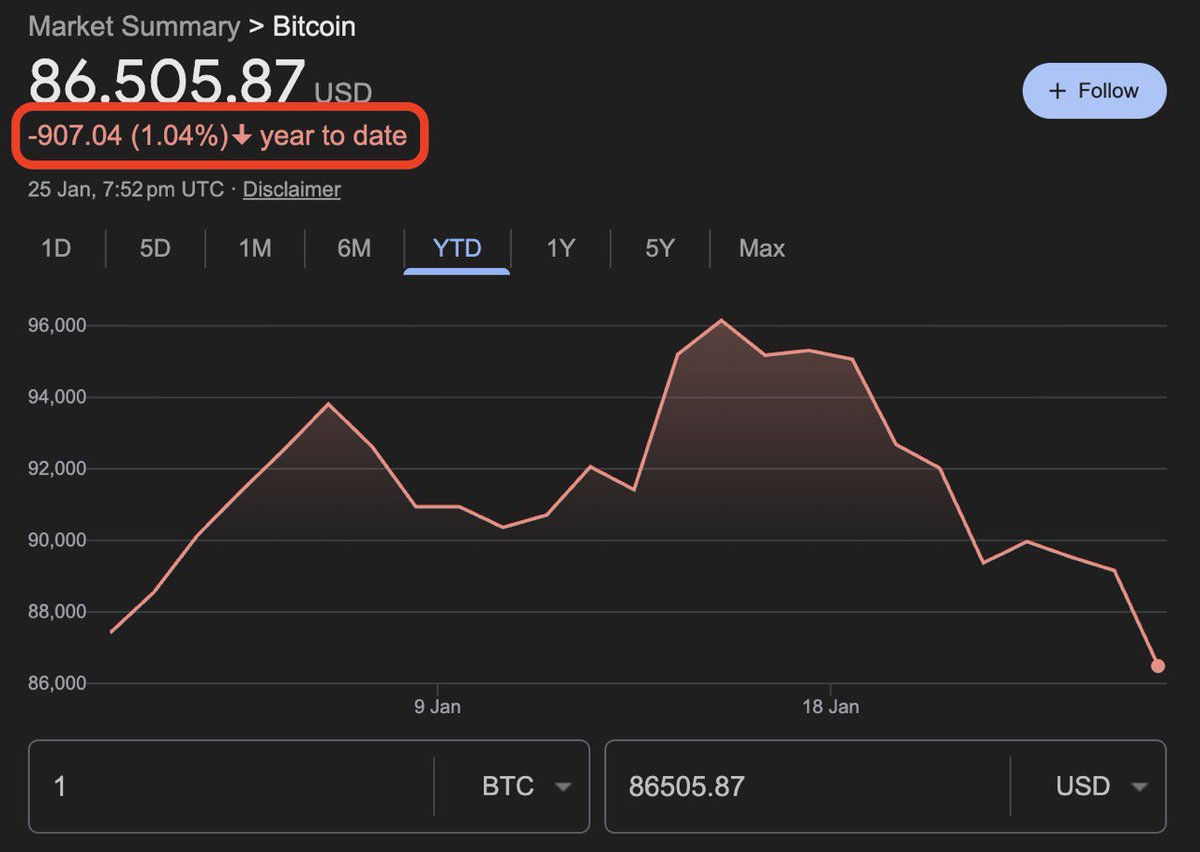This screenshot has height=852, width=1200.
Task: Select the 6M chart view
Action: click(x=354, y=249)
